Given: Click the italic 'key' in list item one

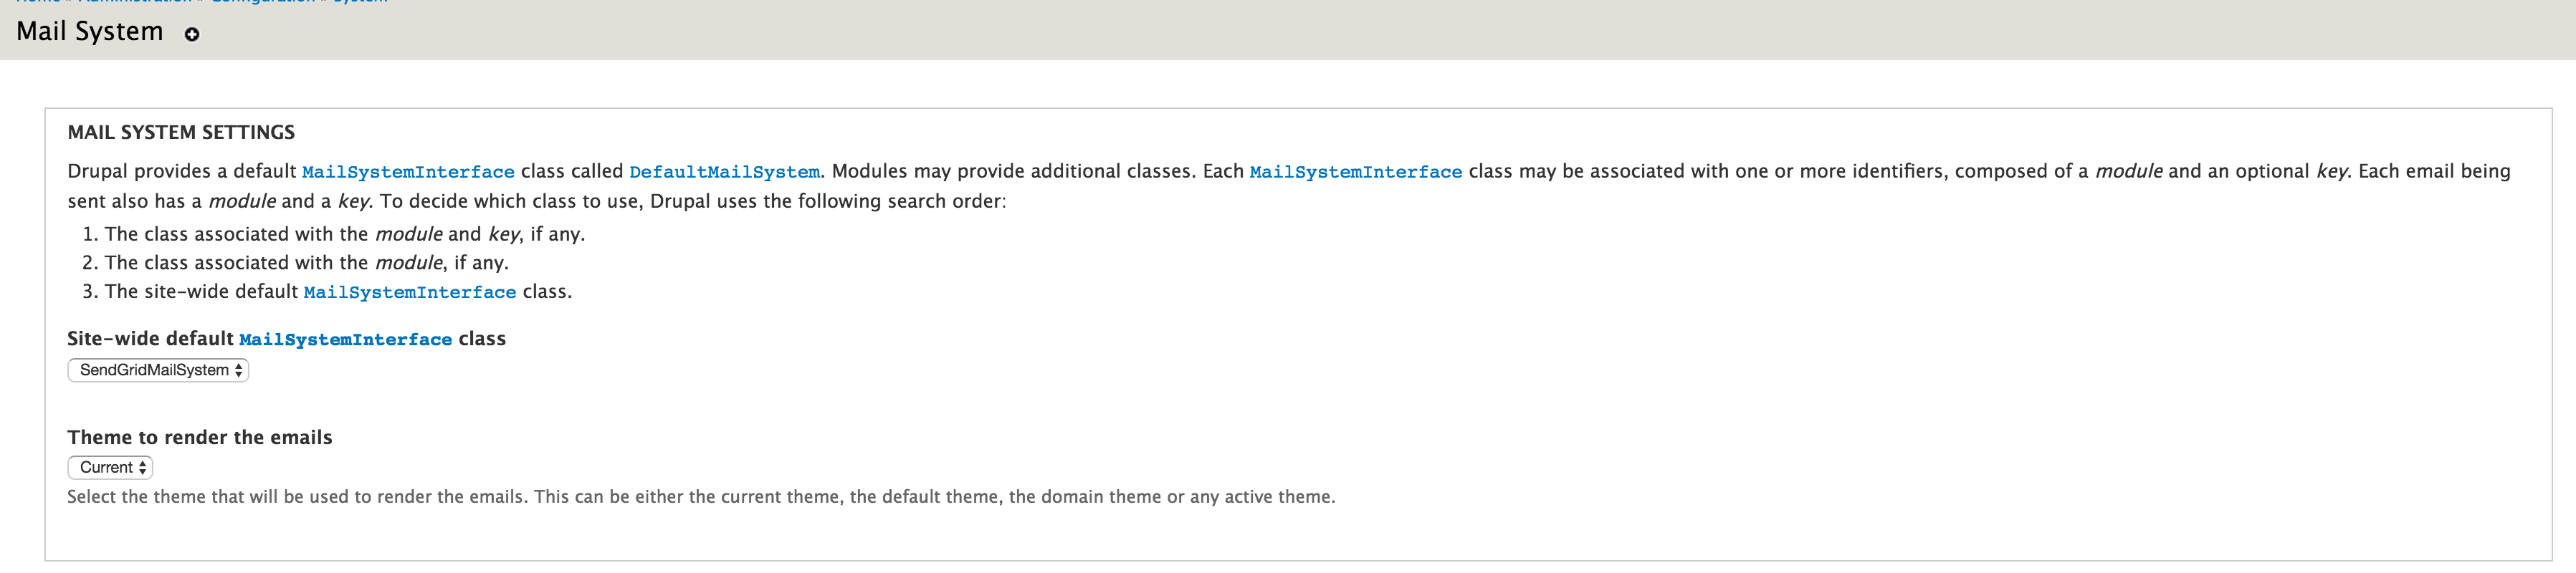Looking at the screenshot, I should (x=503, y=234).
